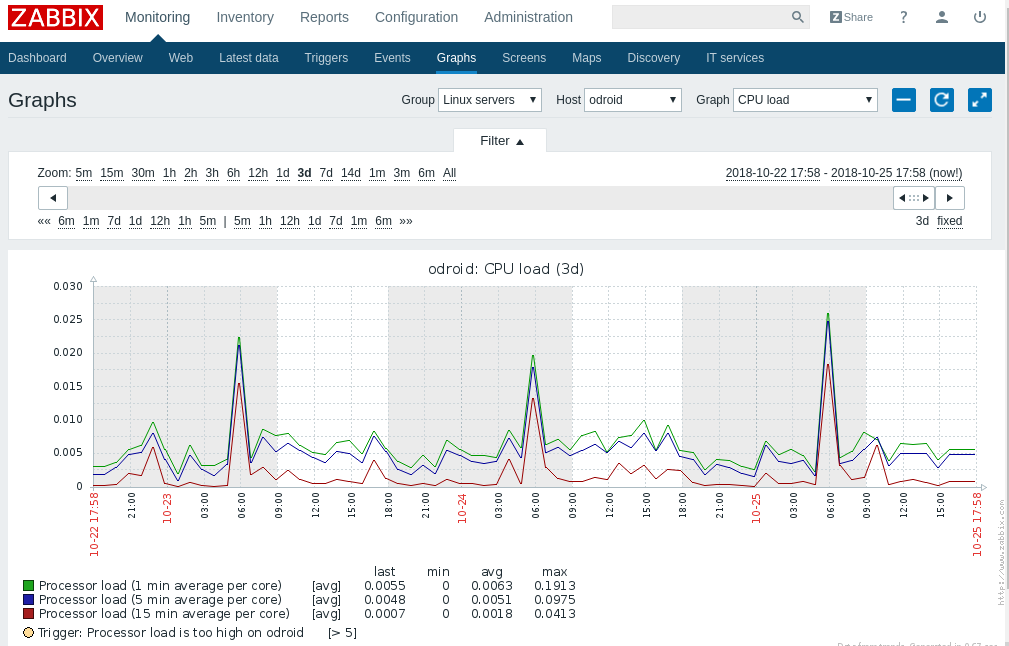Click last value 0.0007

(385, 614)
